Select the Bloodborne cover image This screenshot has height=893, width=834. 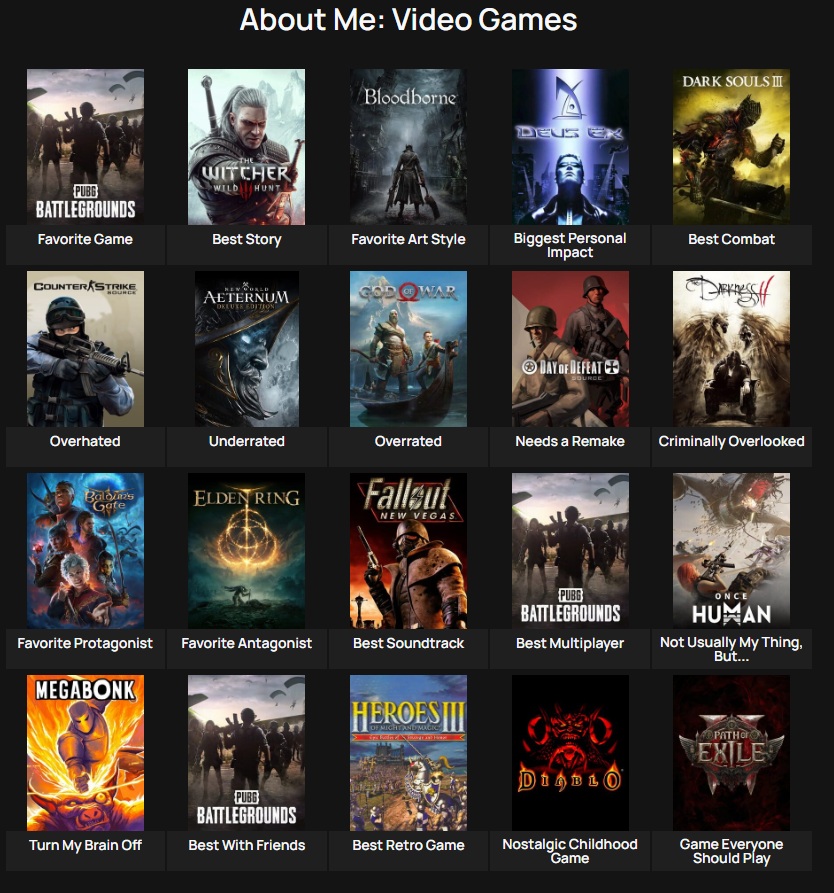(x=408, y=147)
